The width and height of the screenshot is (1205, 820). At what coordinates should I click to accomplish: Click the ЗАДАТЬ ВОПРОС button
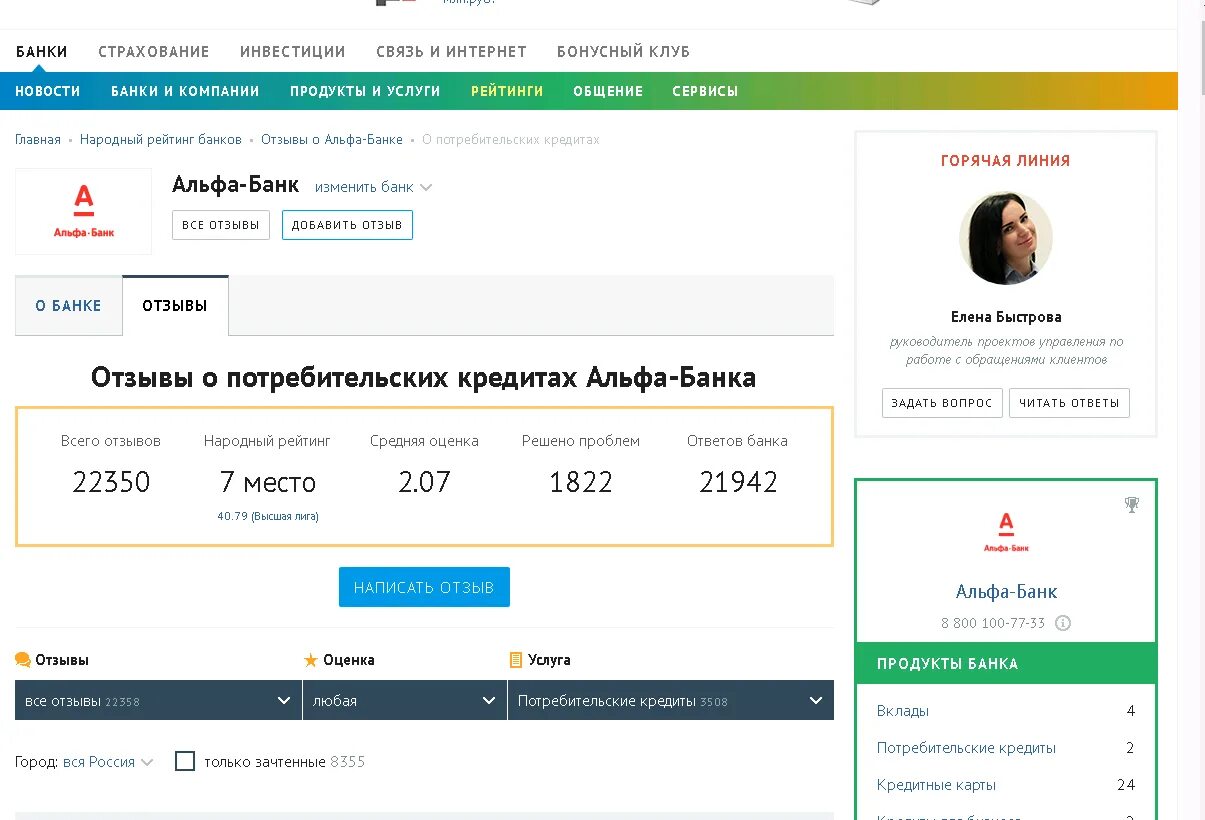click(x=942, y=403)
